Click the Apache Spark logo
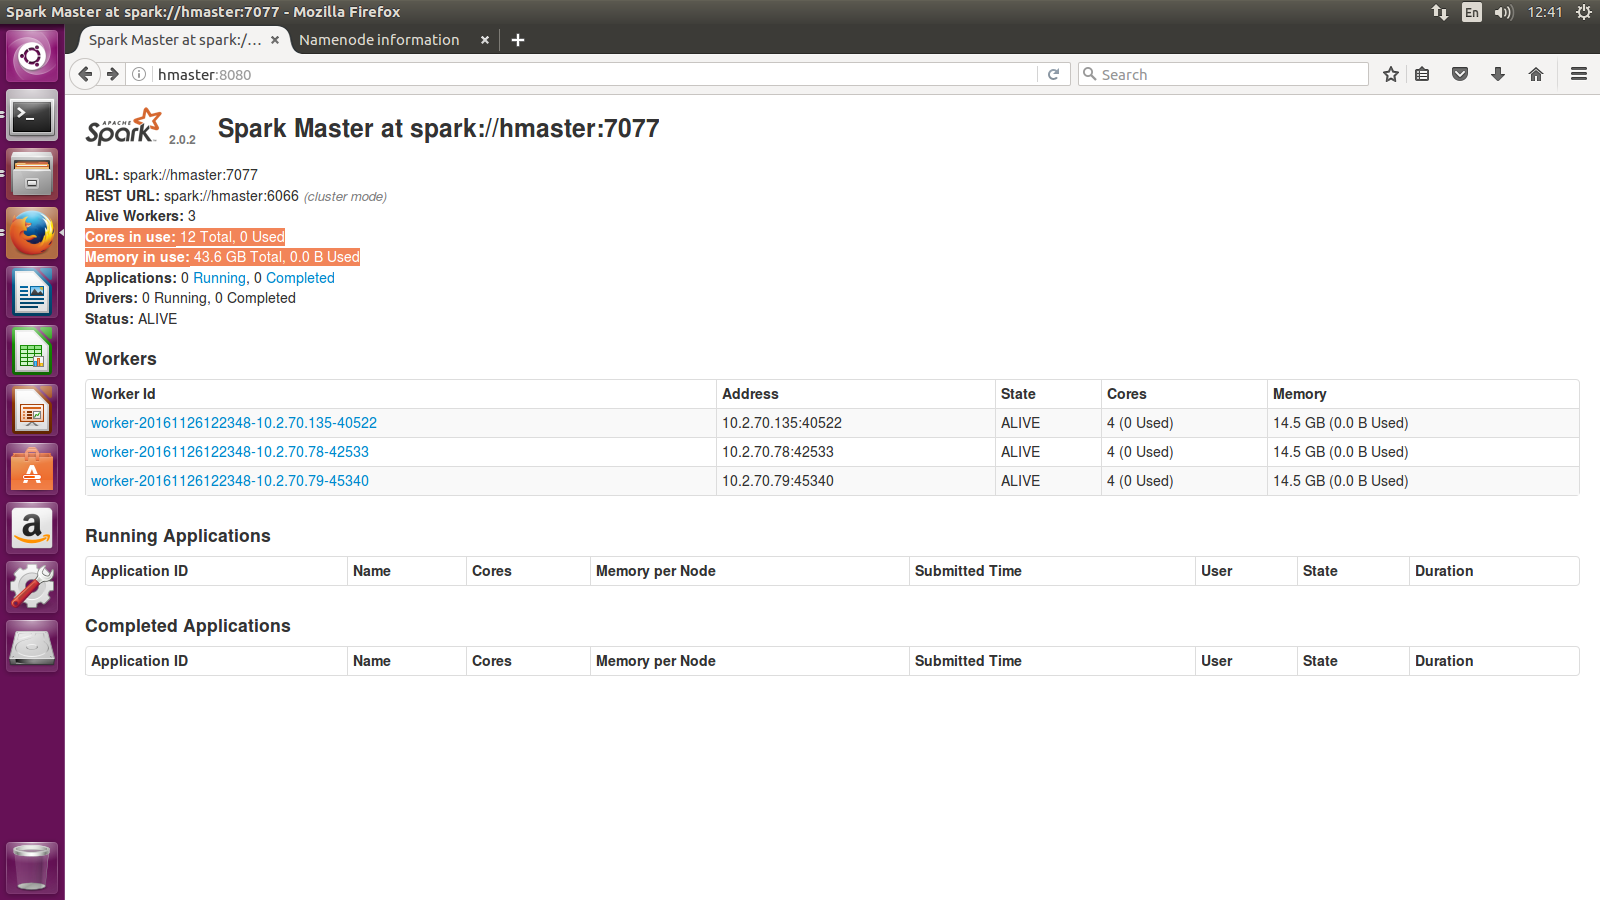 click(x=123, y=127)
